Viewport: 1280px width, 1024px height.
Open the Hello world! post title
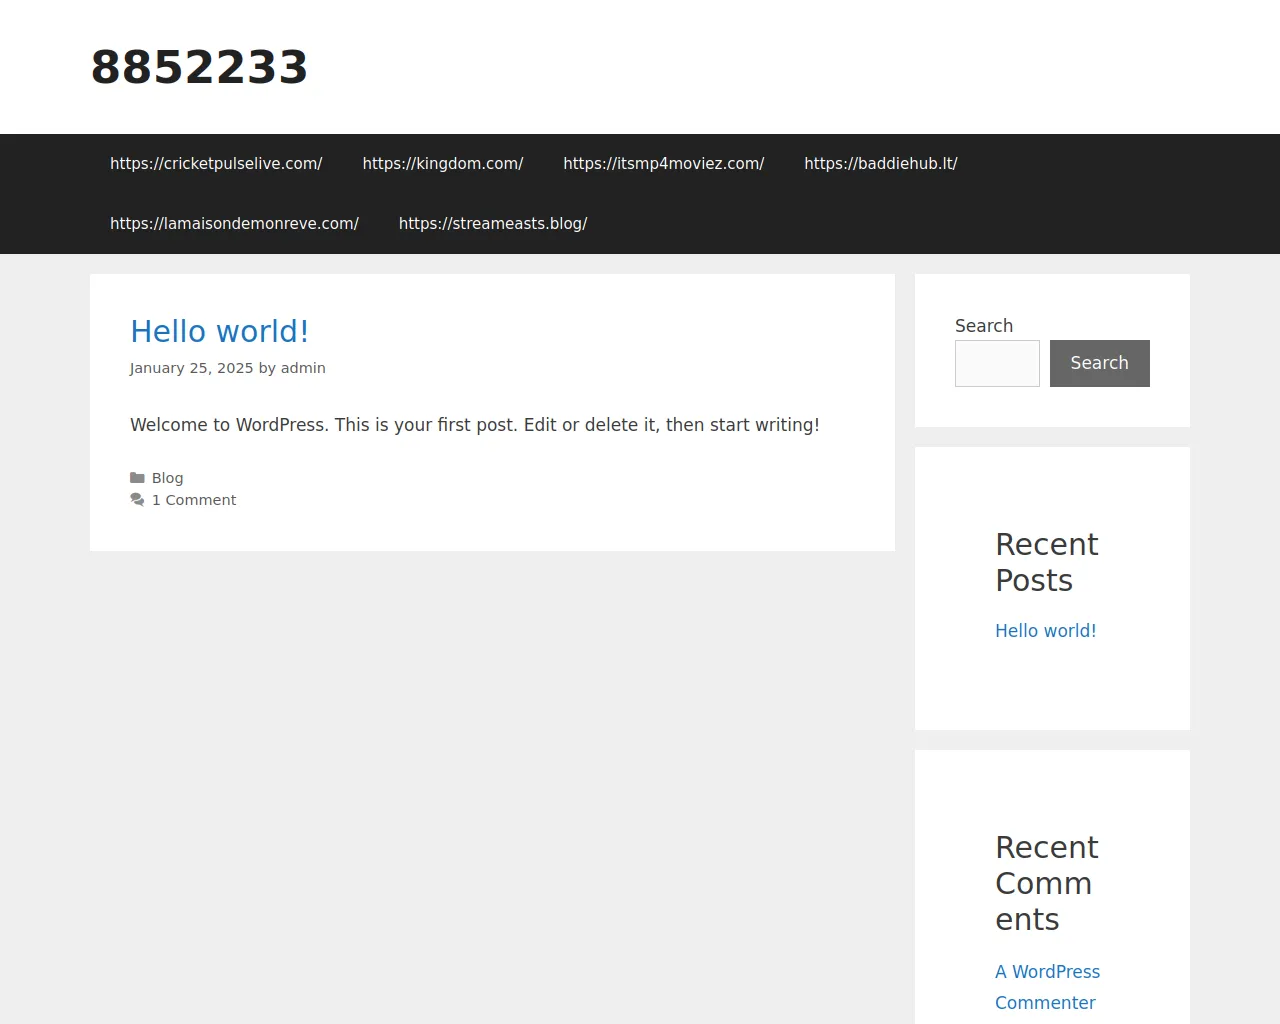point(219,332)
